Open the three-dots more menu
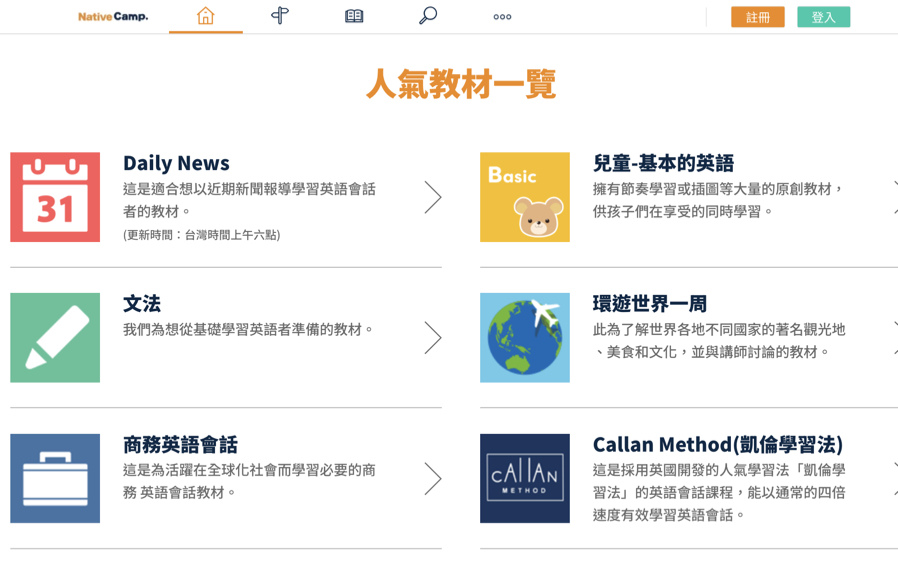The width and height of the screenshot is (898, 580). coord(502,17)
